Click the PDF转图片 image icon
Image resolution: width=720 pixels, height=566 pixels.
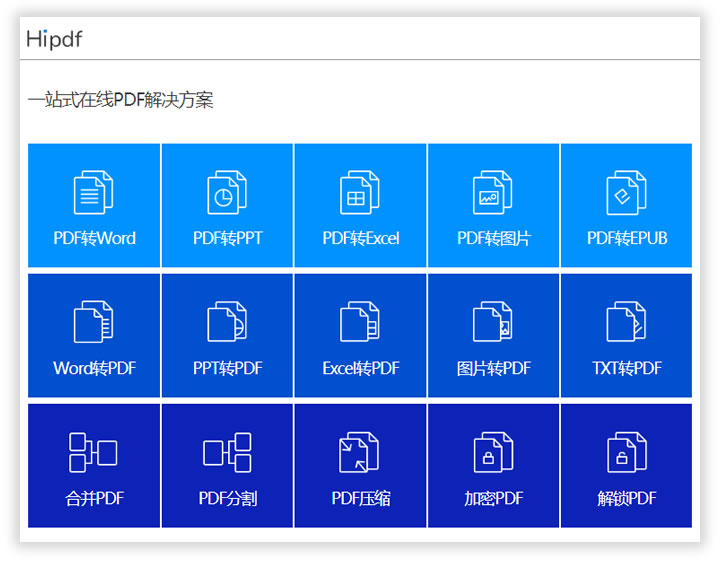[493, 192]
